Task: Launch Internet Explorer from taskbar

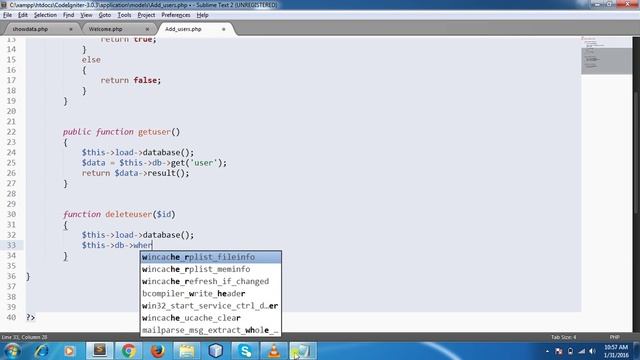Action: point(41,351)
